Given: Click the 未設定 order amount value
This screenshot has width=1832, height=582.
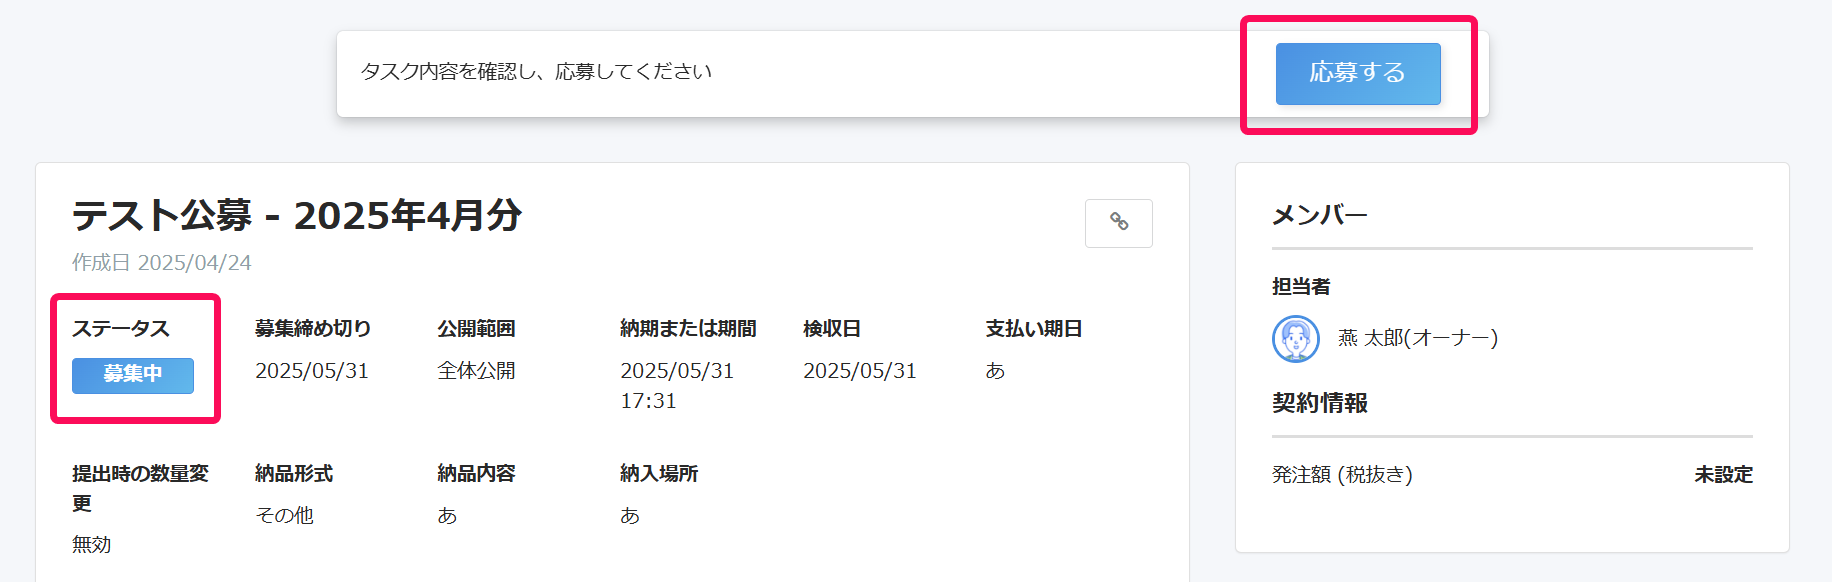Looking at the screenshot, I should [1724, 475].
